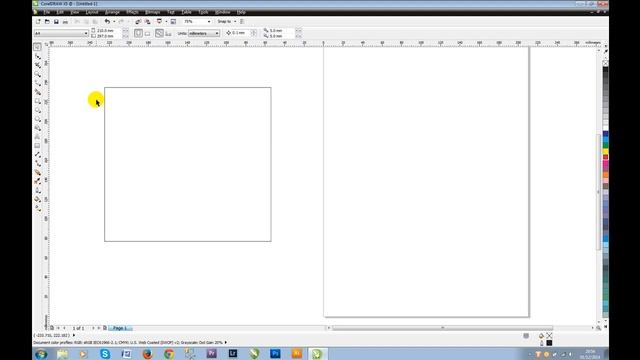Select the Shape tool
Image resolution: width=640 pixels, height=360 pixels.
tap(38, 56)
